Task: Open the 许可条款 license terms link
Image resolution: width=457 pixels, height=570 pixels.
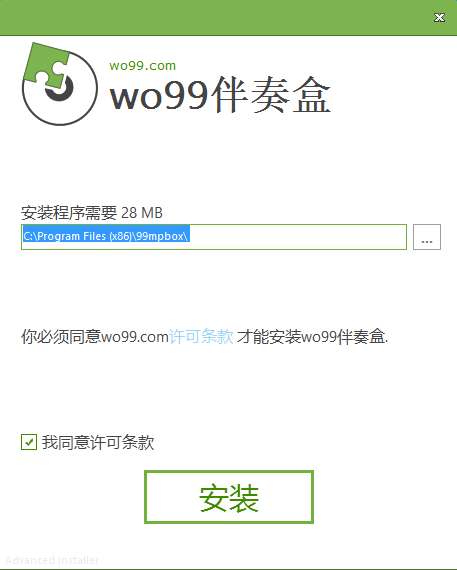Action: 201,336
